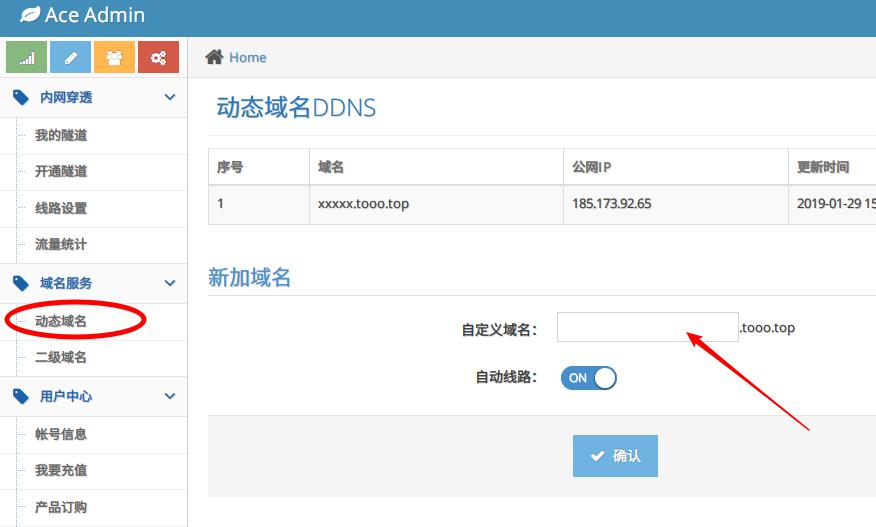Open 我的隧道 in the sidebar

pyautogui.click(x=61, y=135)
